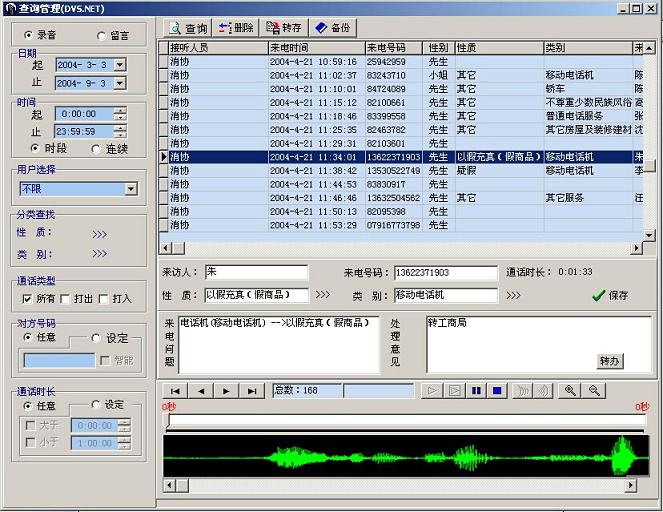This screenshot has height=512, width=663.
Task: Click the 转办 forward button
Action: (x=609, y=360)
